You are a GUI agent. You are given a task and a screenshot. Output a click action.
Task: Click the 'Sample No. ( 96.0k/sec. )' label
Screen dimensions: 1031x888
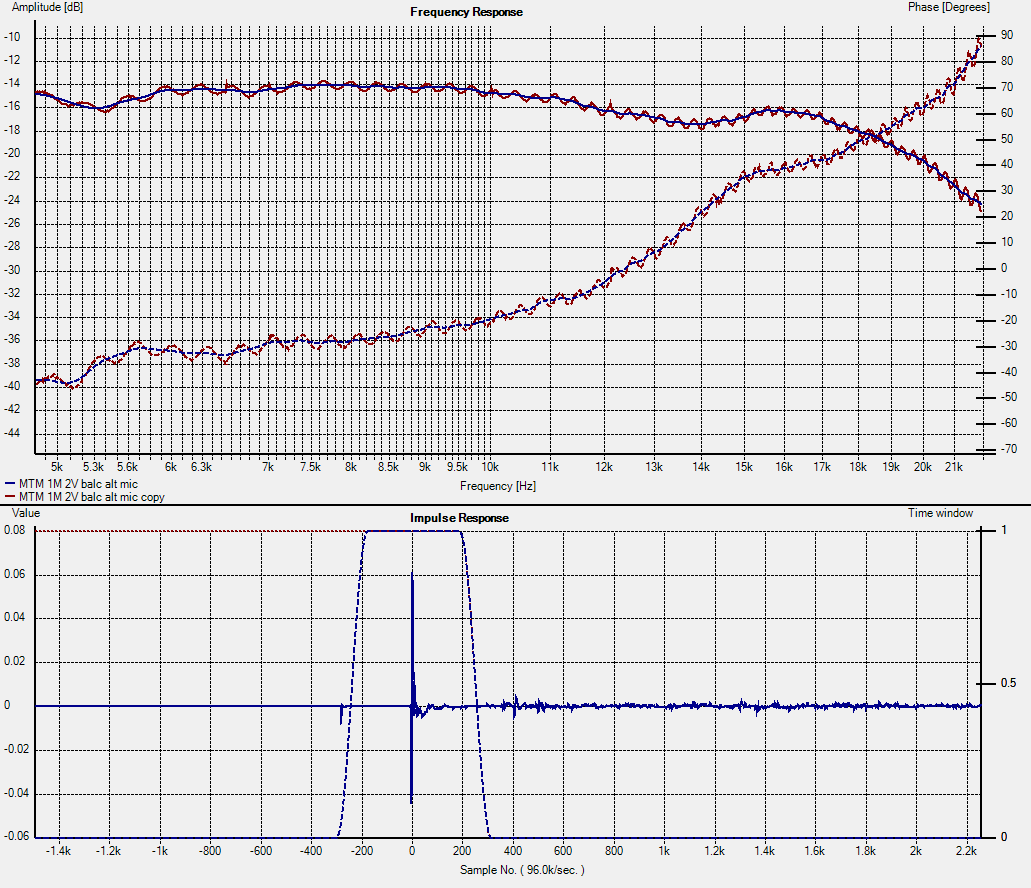(522, 870)
